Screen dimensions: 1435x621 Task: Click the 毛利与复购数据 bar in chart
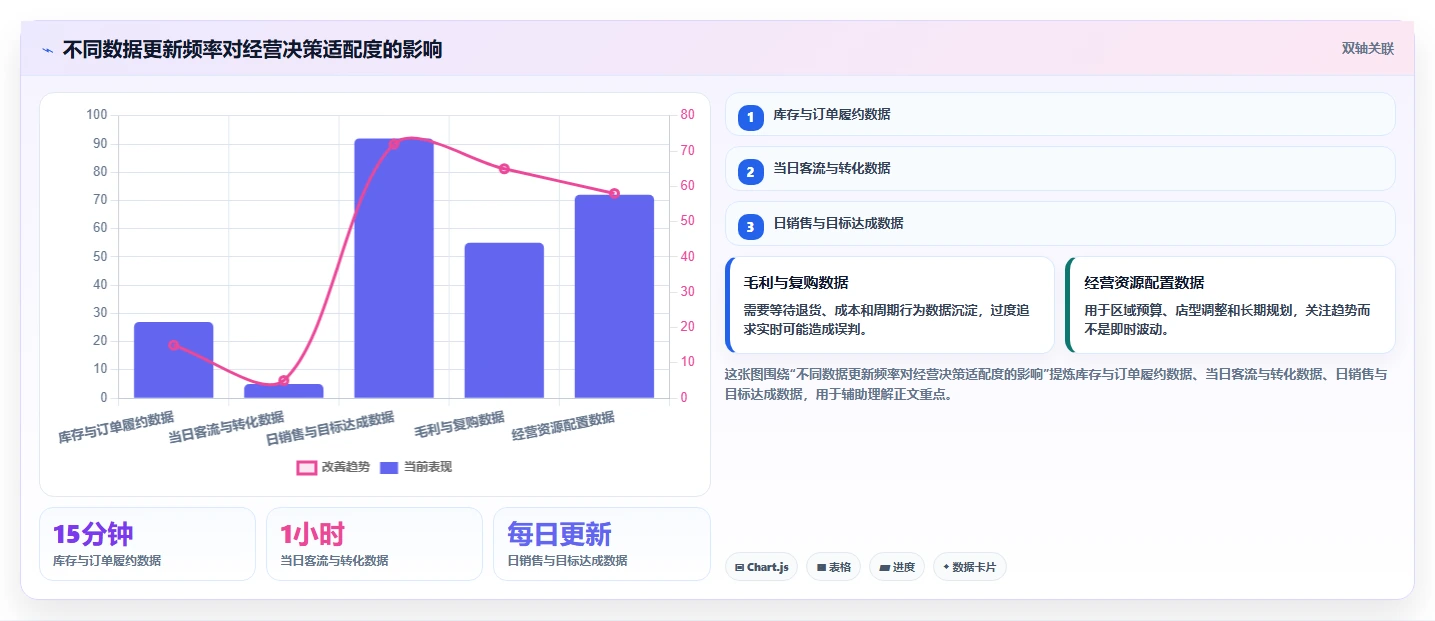point(504,320)
